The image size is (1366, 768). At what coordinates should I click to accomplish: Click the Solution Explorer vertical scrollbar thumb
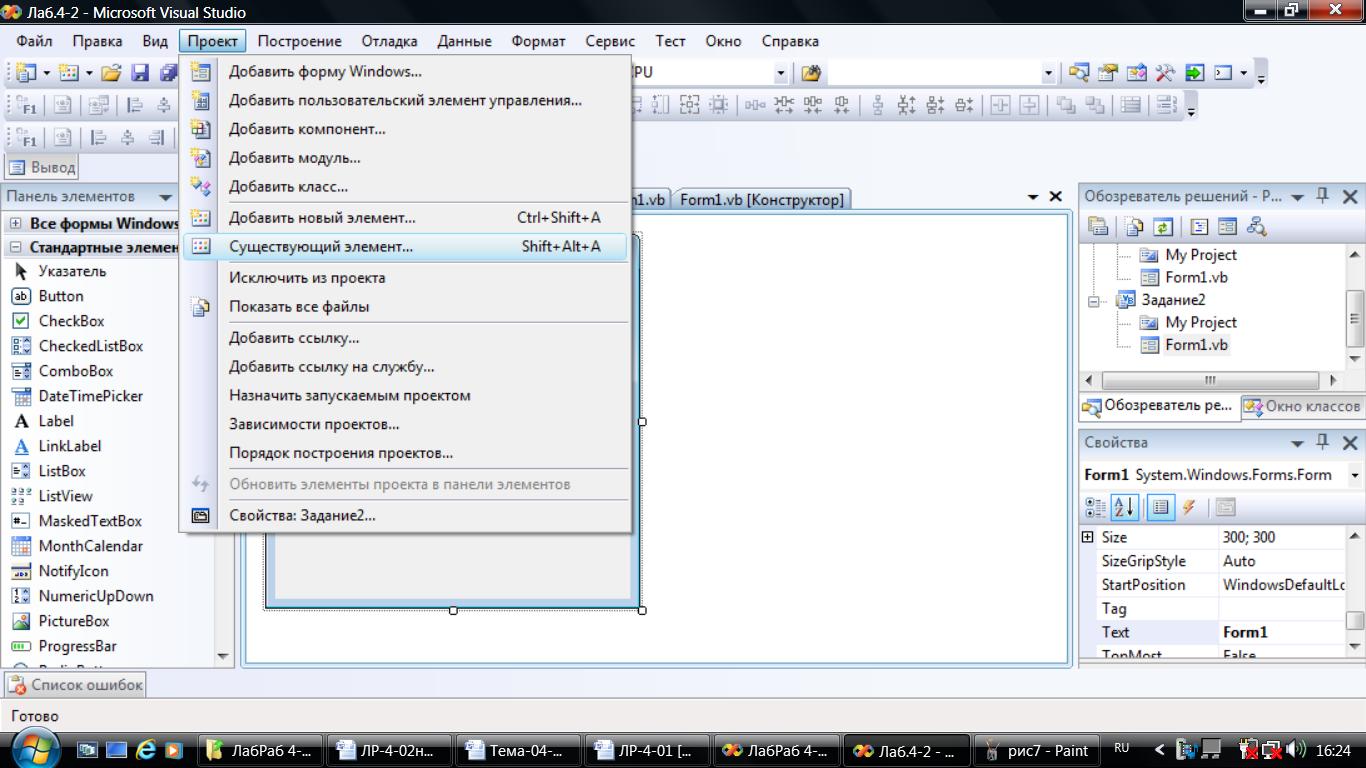point(1355,320)
